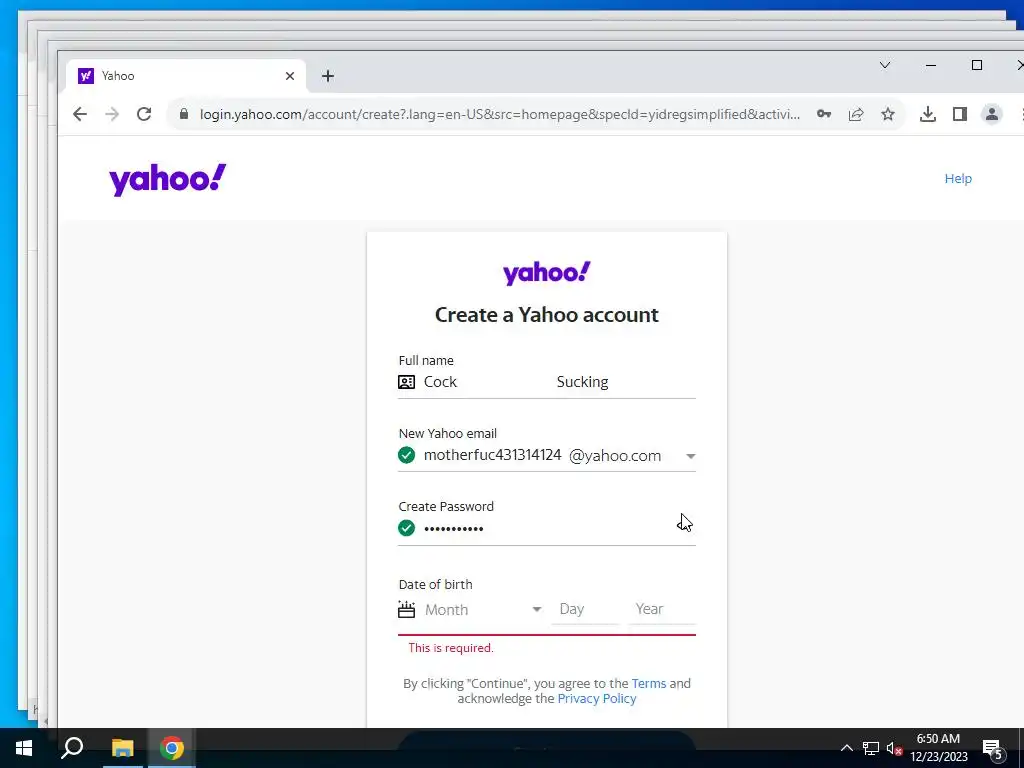
Task: Open the Terms link
Action: pos(648,684)
